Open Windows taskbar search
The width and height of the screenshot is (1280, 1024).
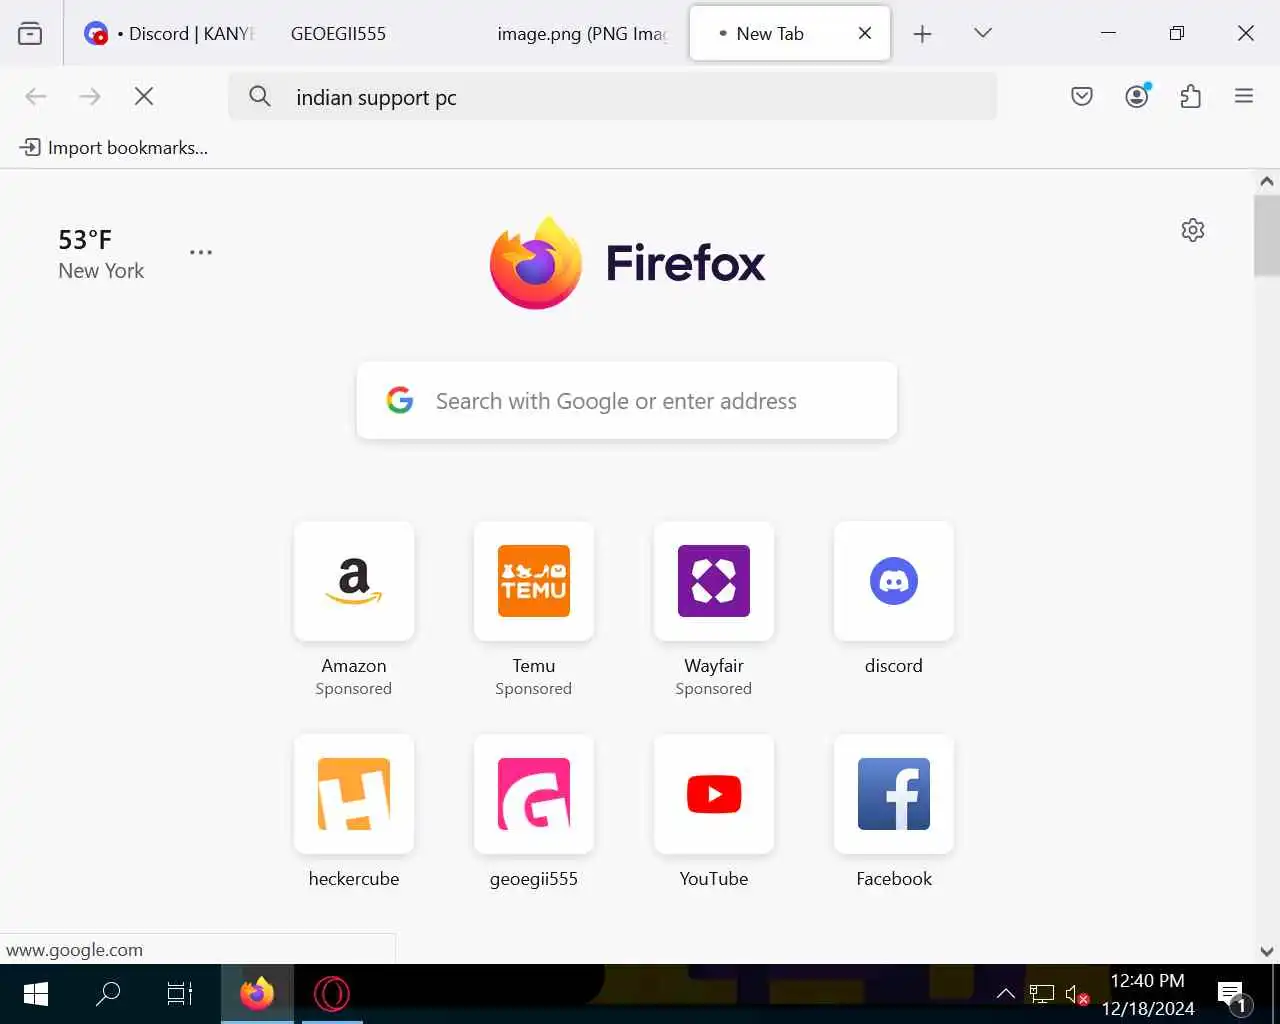[x=108, y=994]
